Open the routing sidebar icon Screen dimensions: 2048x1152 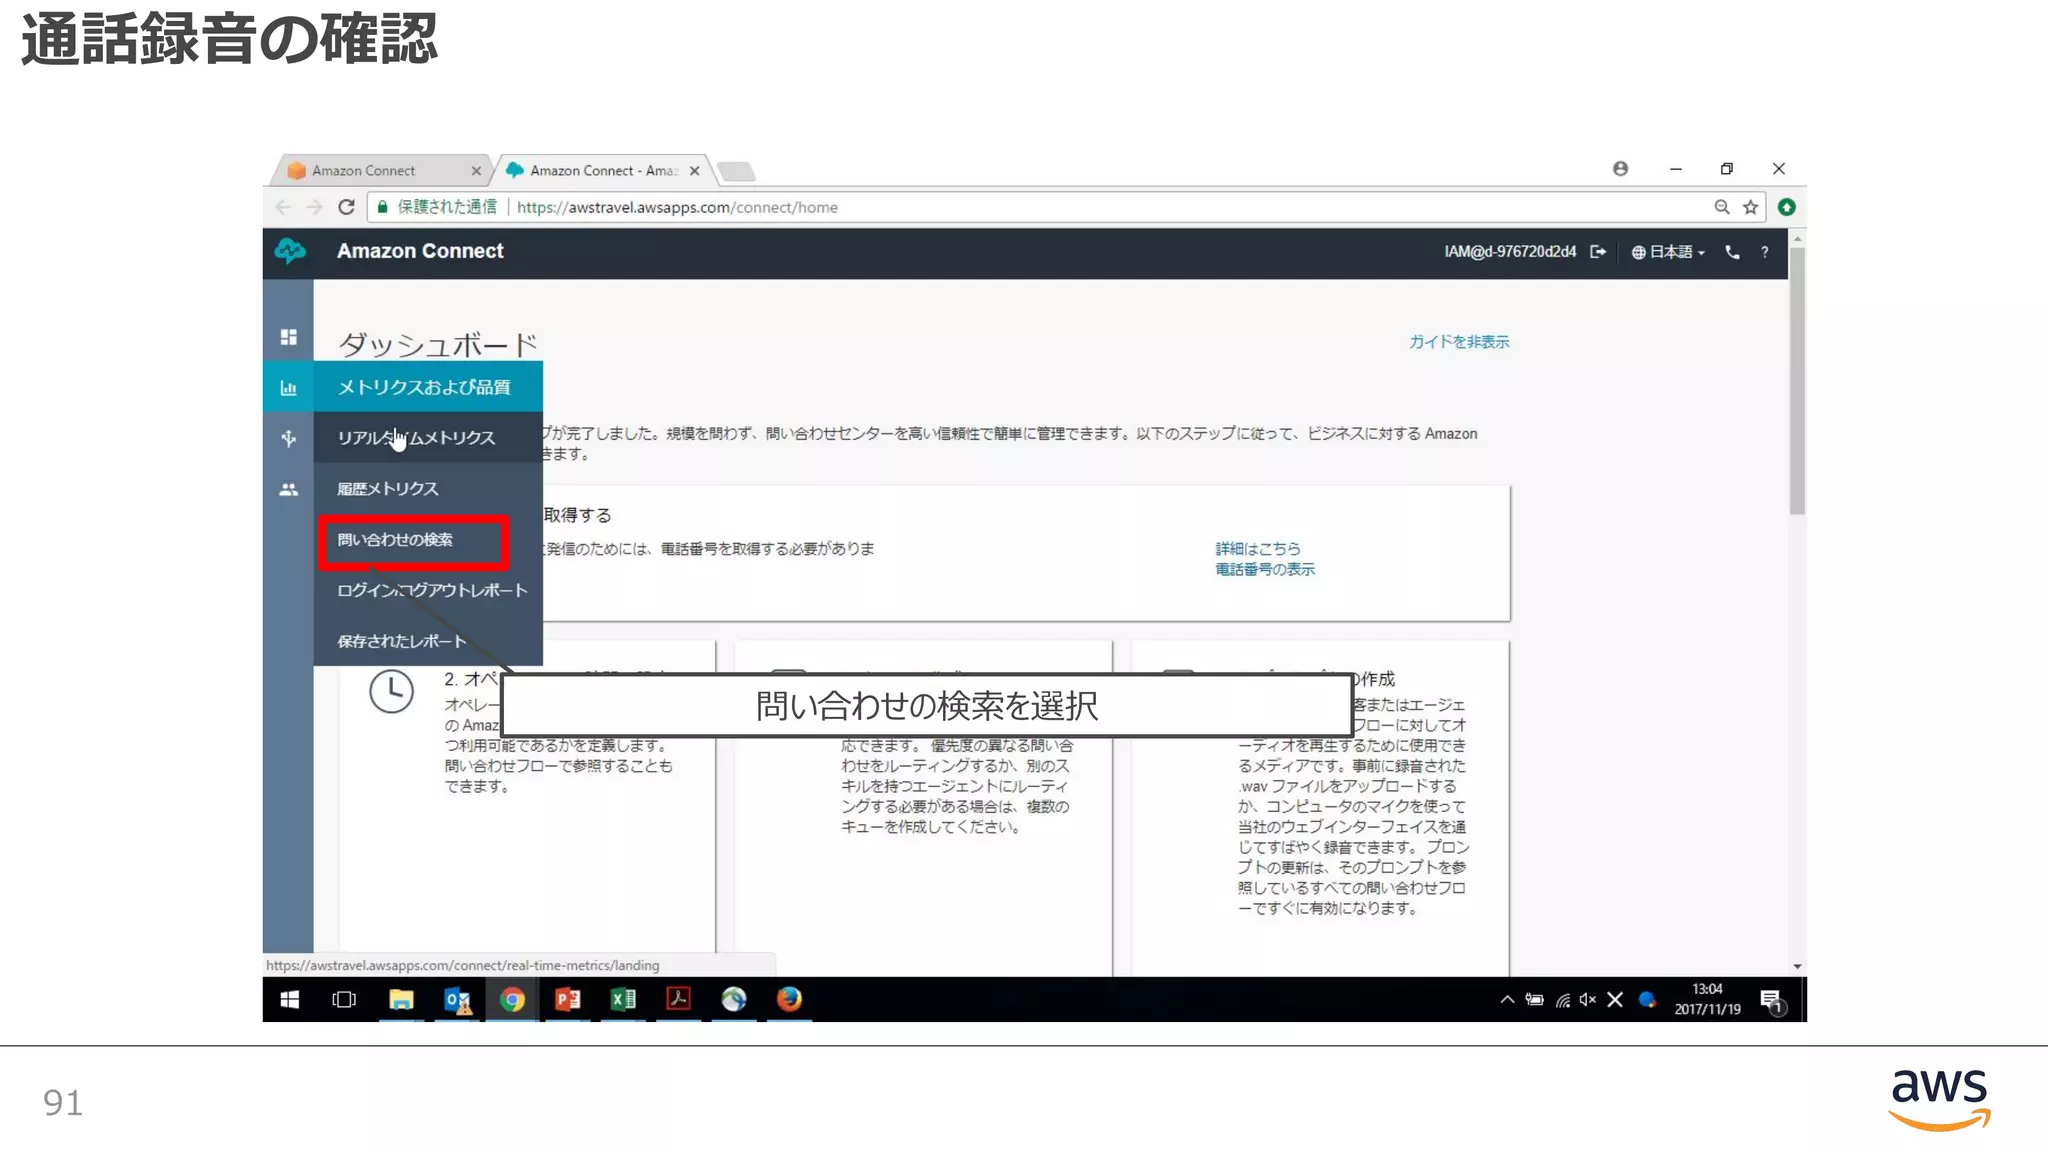[288, 438]
